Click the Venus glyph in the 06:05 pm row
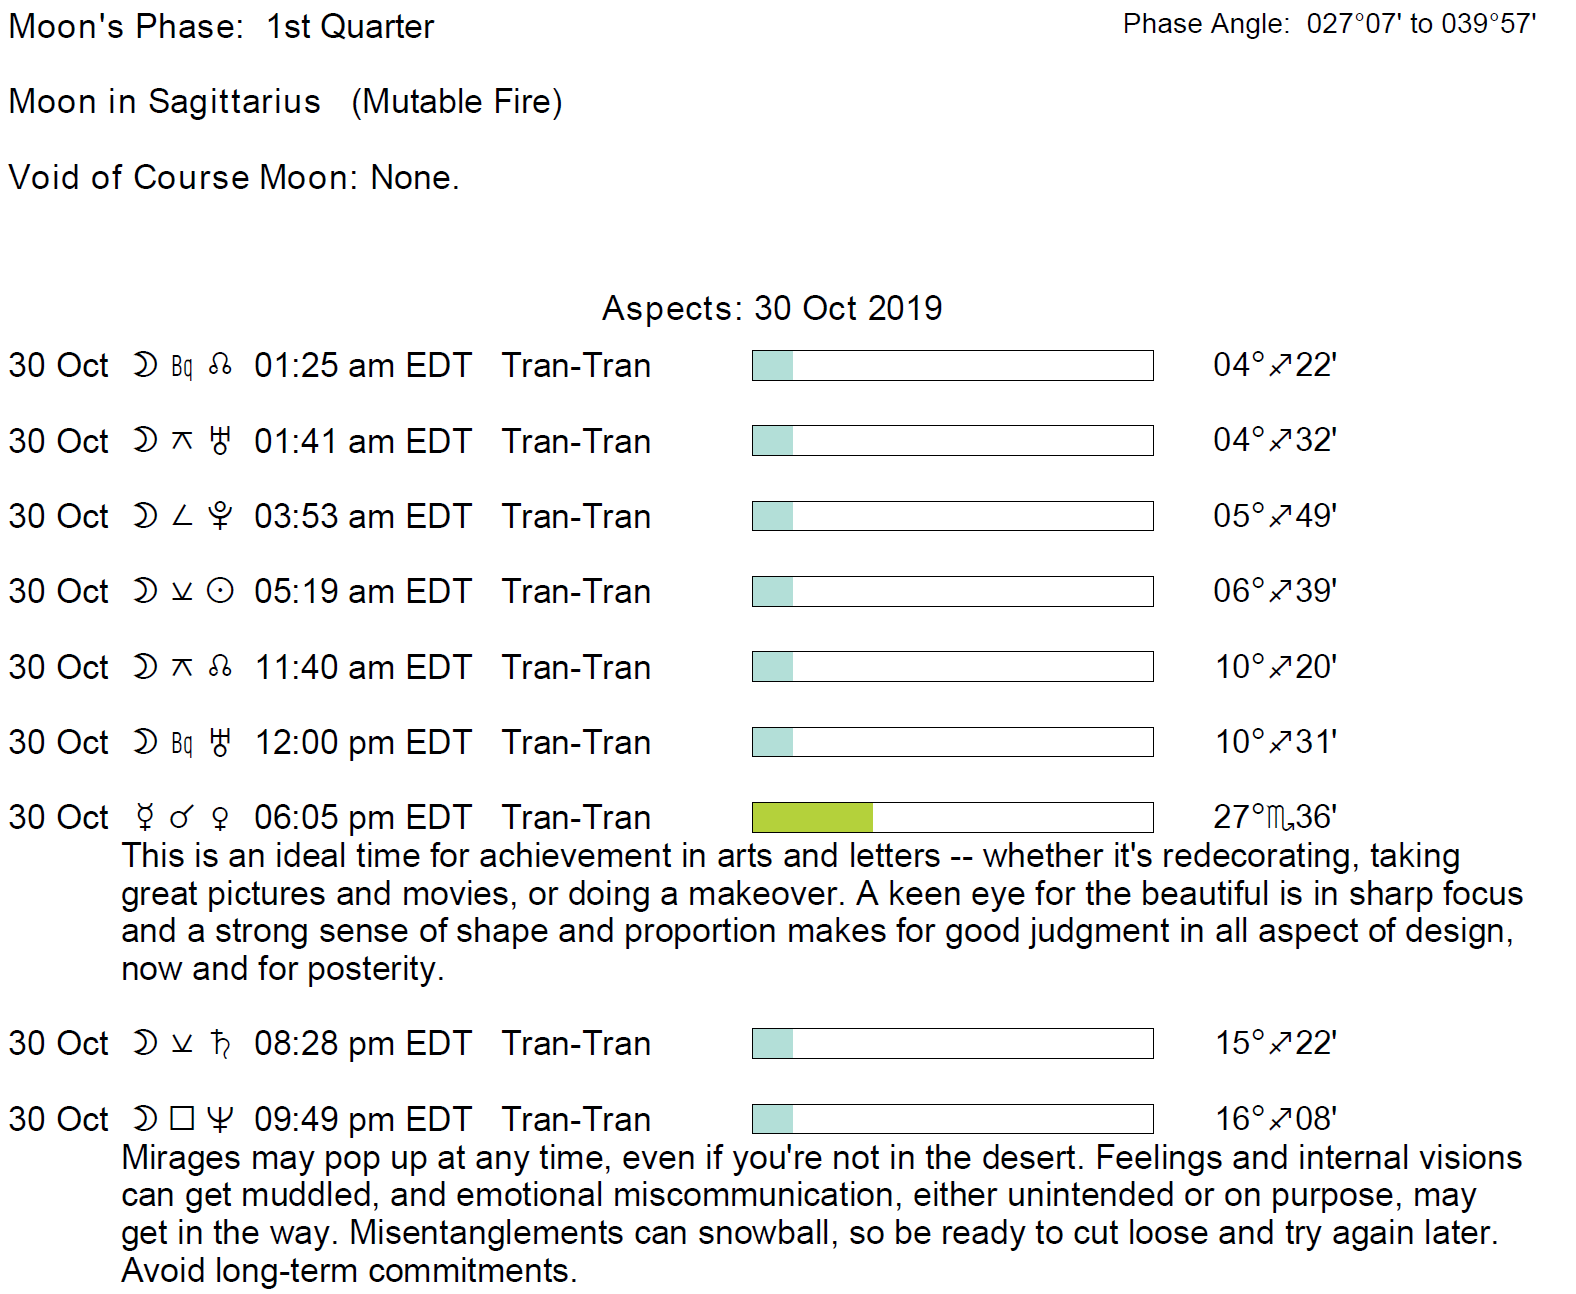1576x1294 pixels. 220,818
